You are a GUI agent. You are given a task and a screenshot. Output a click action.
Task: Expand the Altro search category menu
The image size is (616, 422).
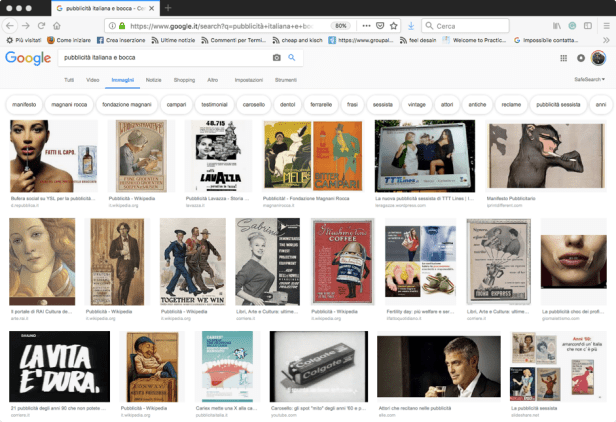[212, 79]
